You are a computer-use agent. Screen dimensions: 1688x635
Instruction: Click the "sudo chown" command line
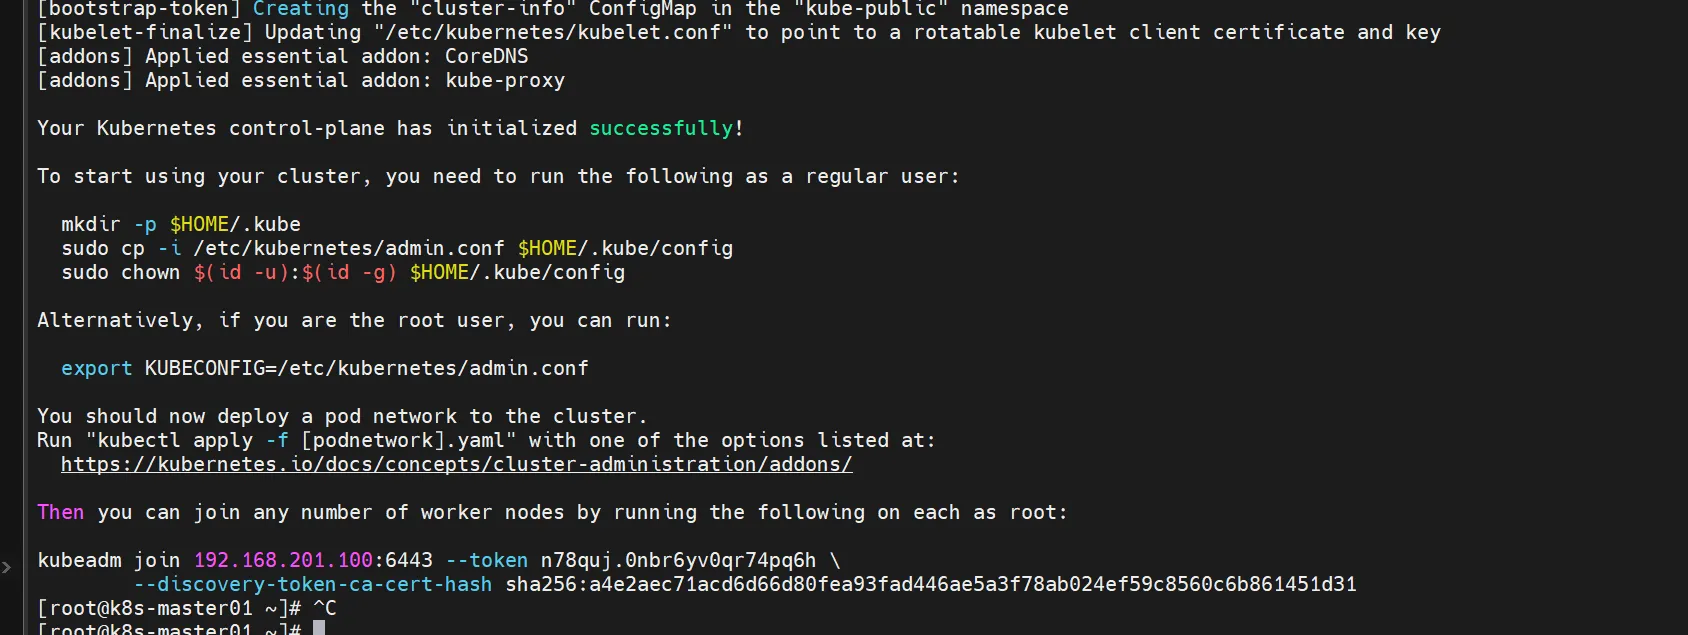coord(343,272)
